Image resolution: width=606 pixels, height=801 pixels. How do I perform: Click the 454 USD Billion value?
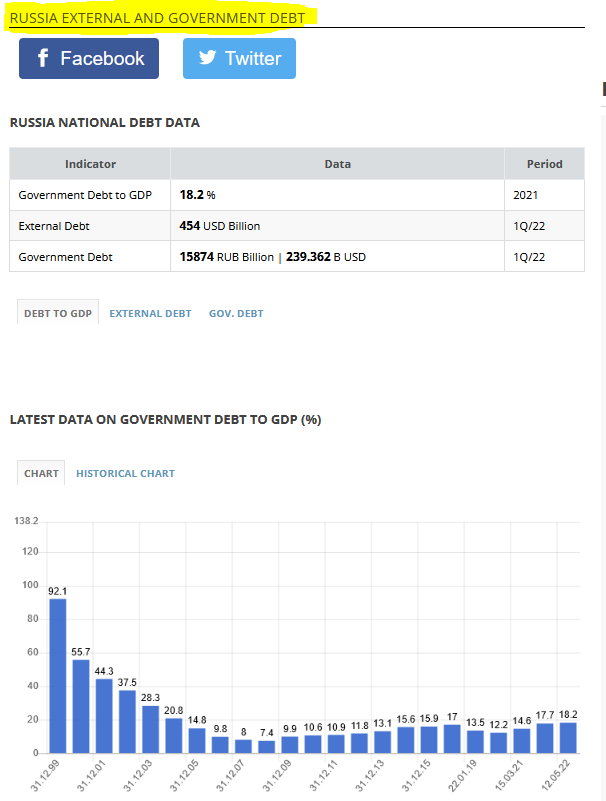pos(220,226)
